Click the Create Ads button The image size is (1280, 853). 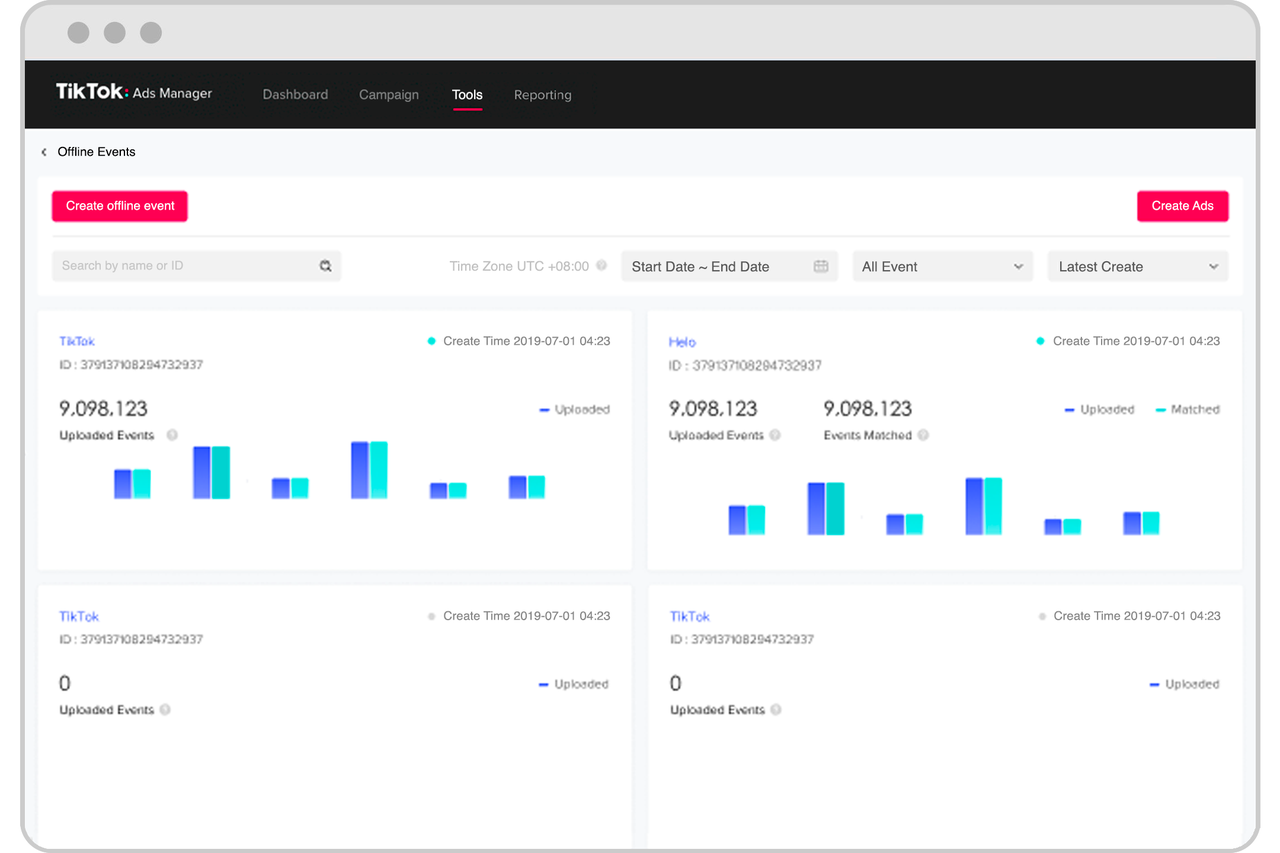pyautogui.click(x=1183, y=206)
